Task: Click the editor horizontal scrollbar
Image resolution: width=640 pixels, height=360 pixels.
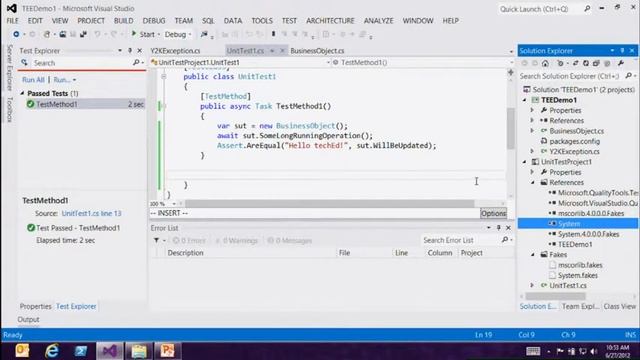Action: click(329, 203)
